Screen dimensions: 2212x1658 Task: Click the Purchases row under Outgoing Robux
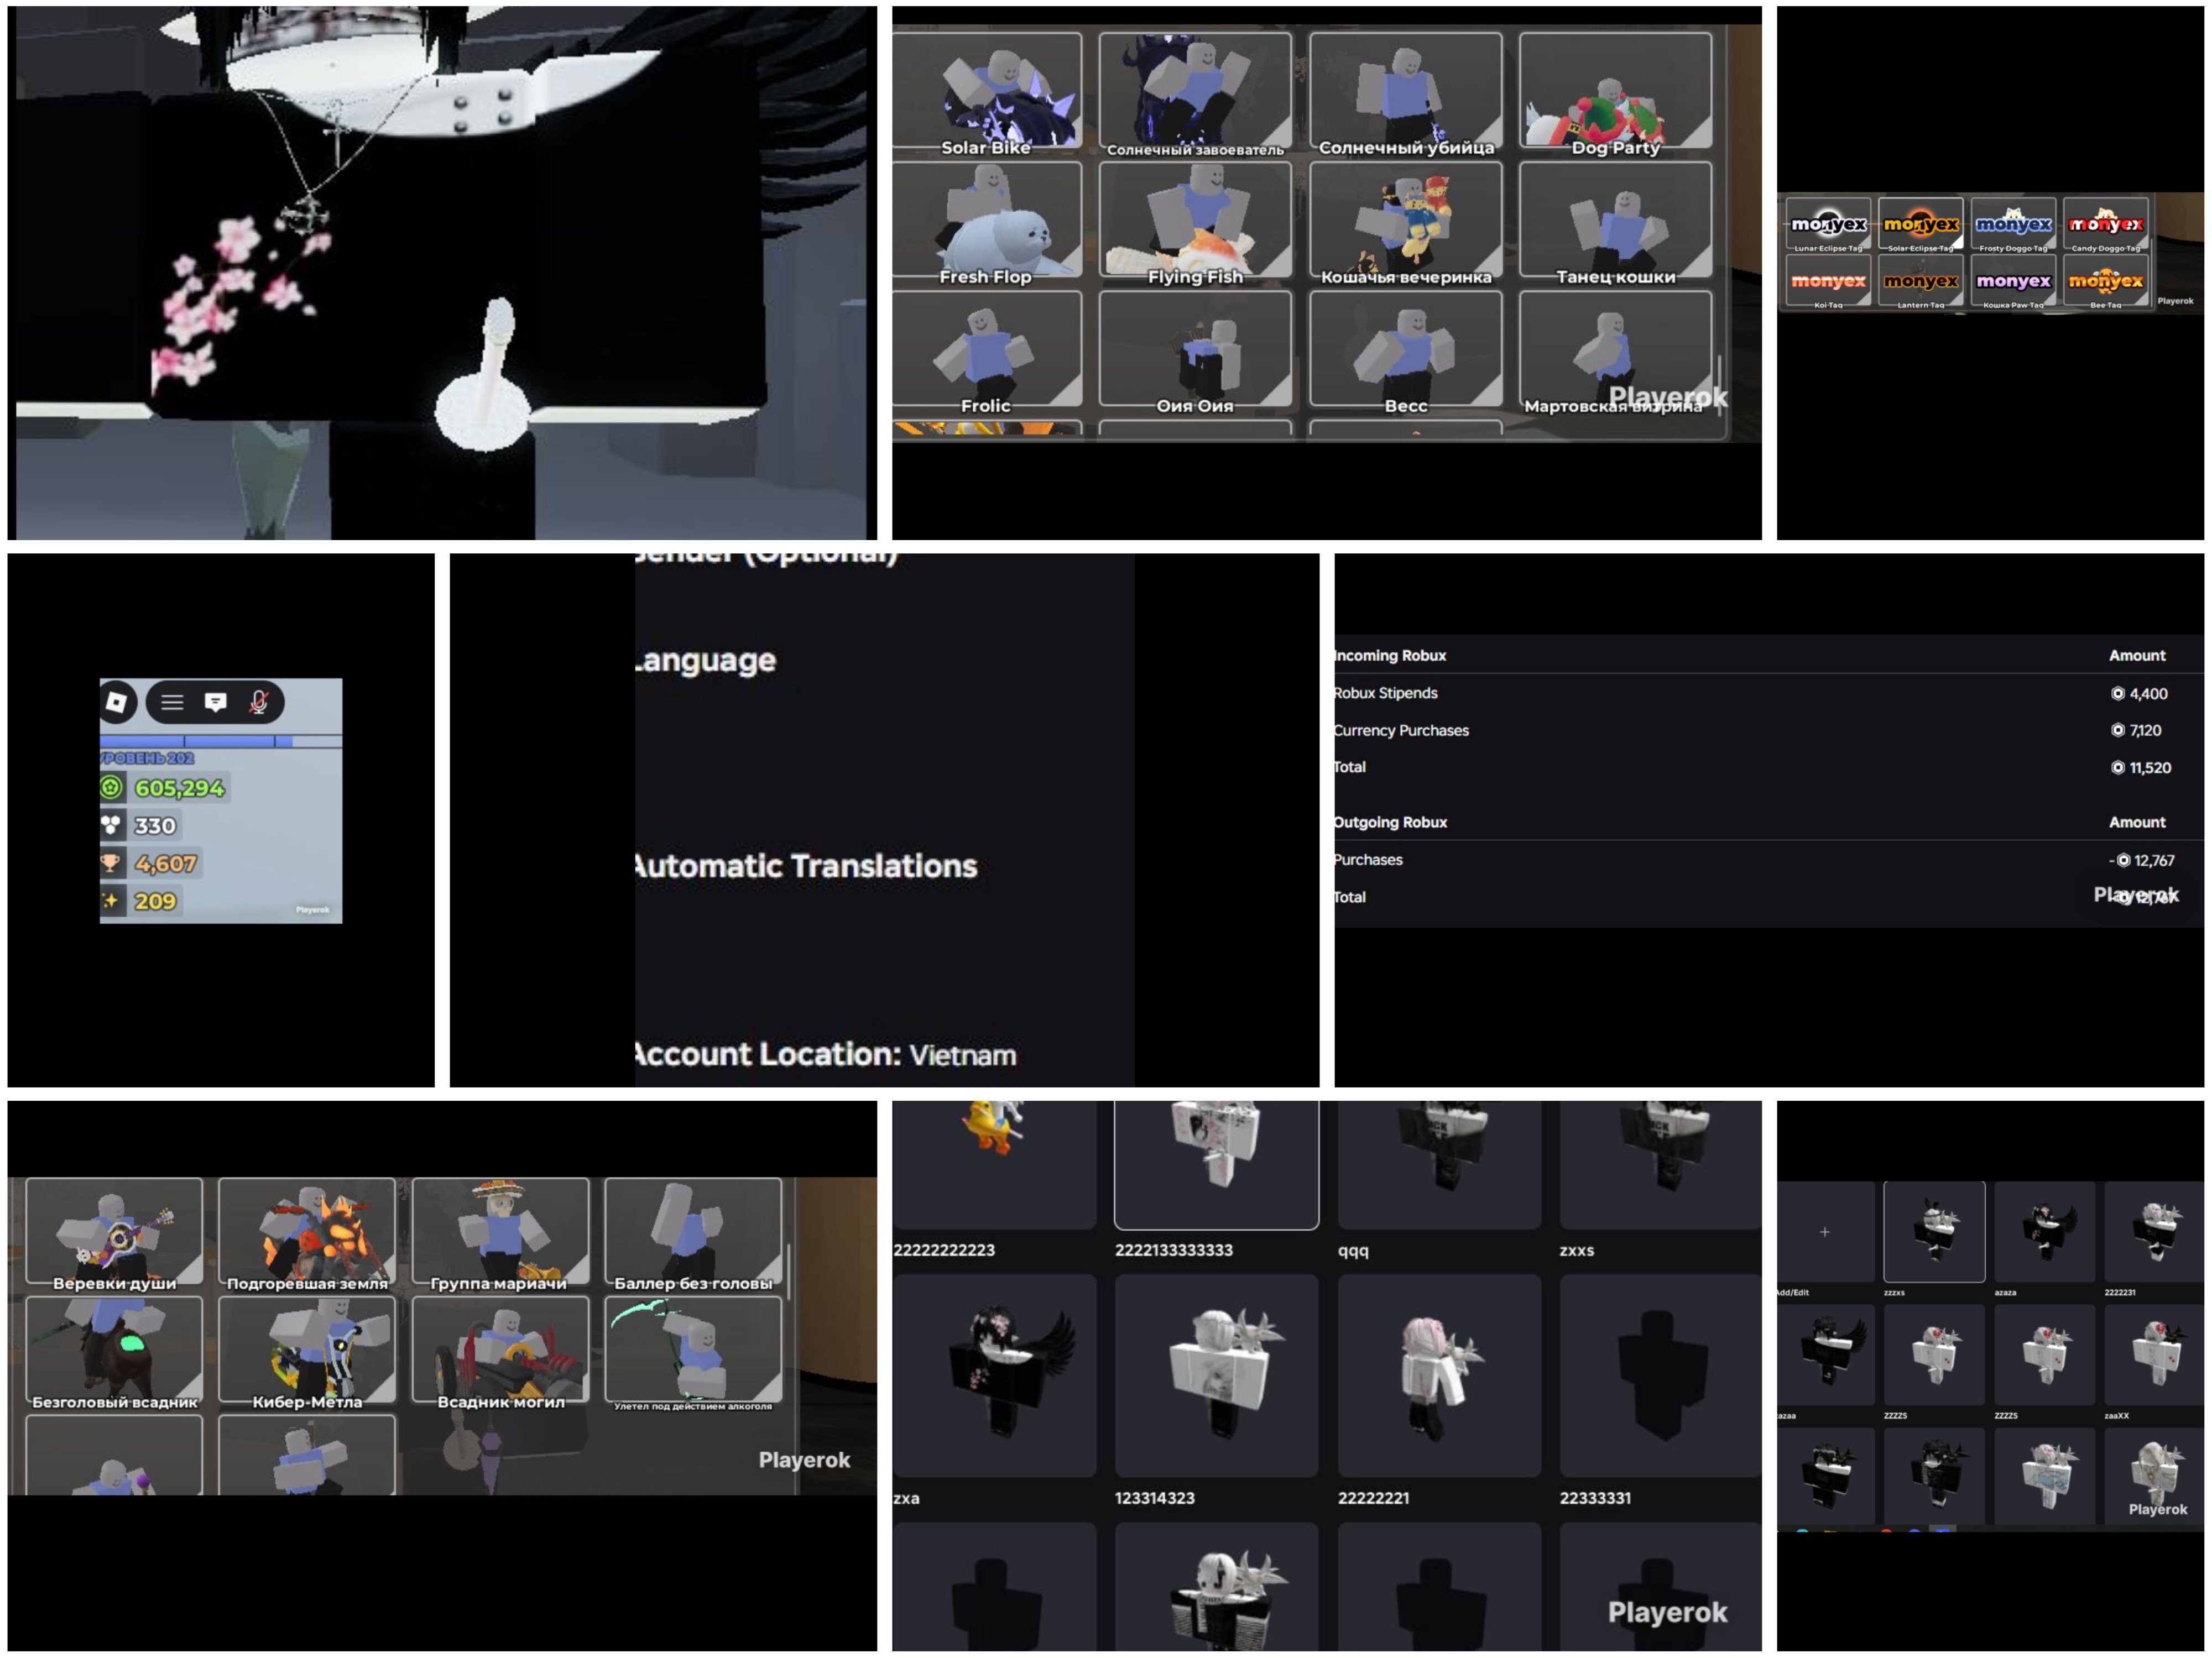point(1769,859)
